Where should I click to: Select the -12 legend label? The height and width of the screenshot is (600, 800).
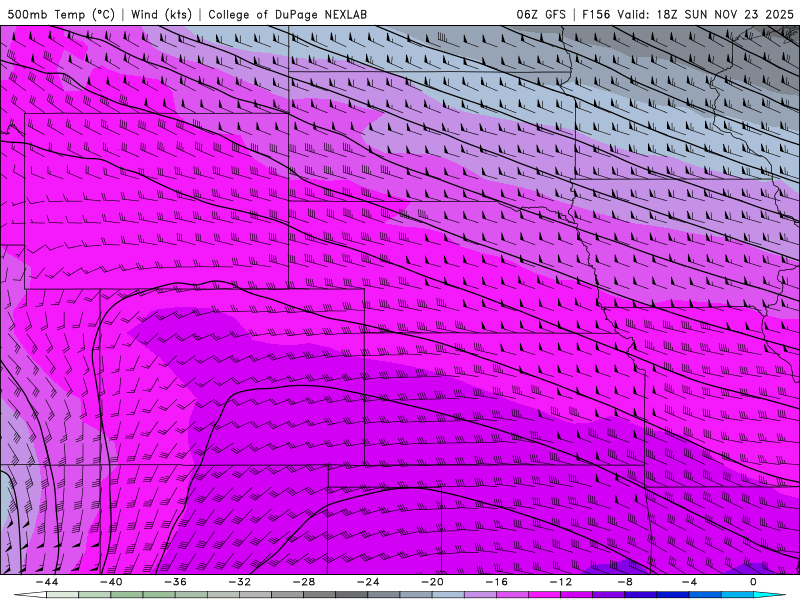[561, 582]
